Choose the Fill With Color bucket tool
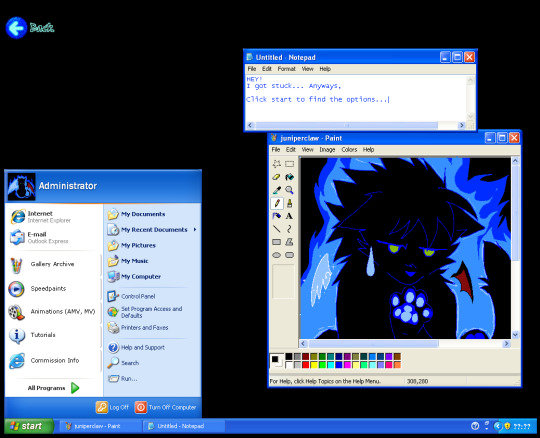 tap(289, 177)
